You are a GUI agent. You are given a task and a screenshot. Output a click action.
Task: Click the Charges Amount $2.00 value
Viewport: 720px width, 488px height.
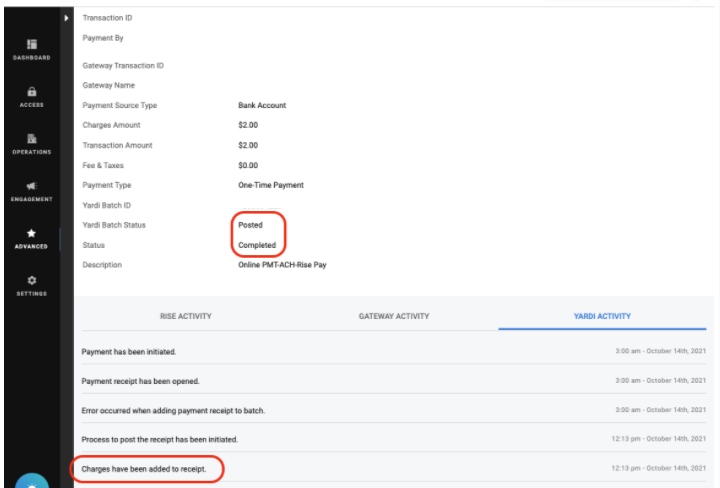pyautogui.click(x=248, y=125)
